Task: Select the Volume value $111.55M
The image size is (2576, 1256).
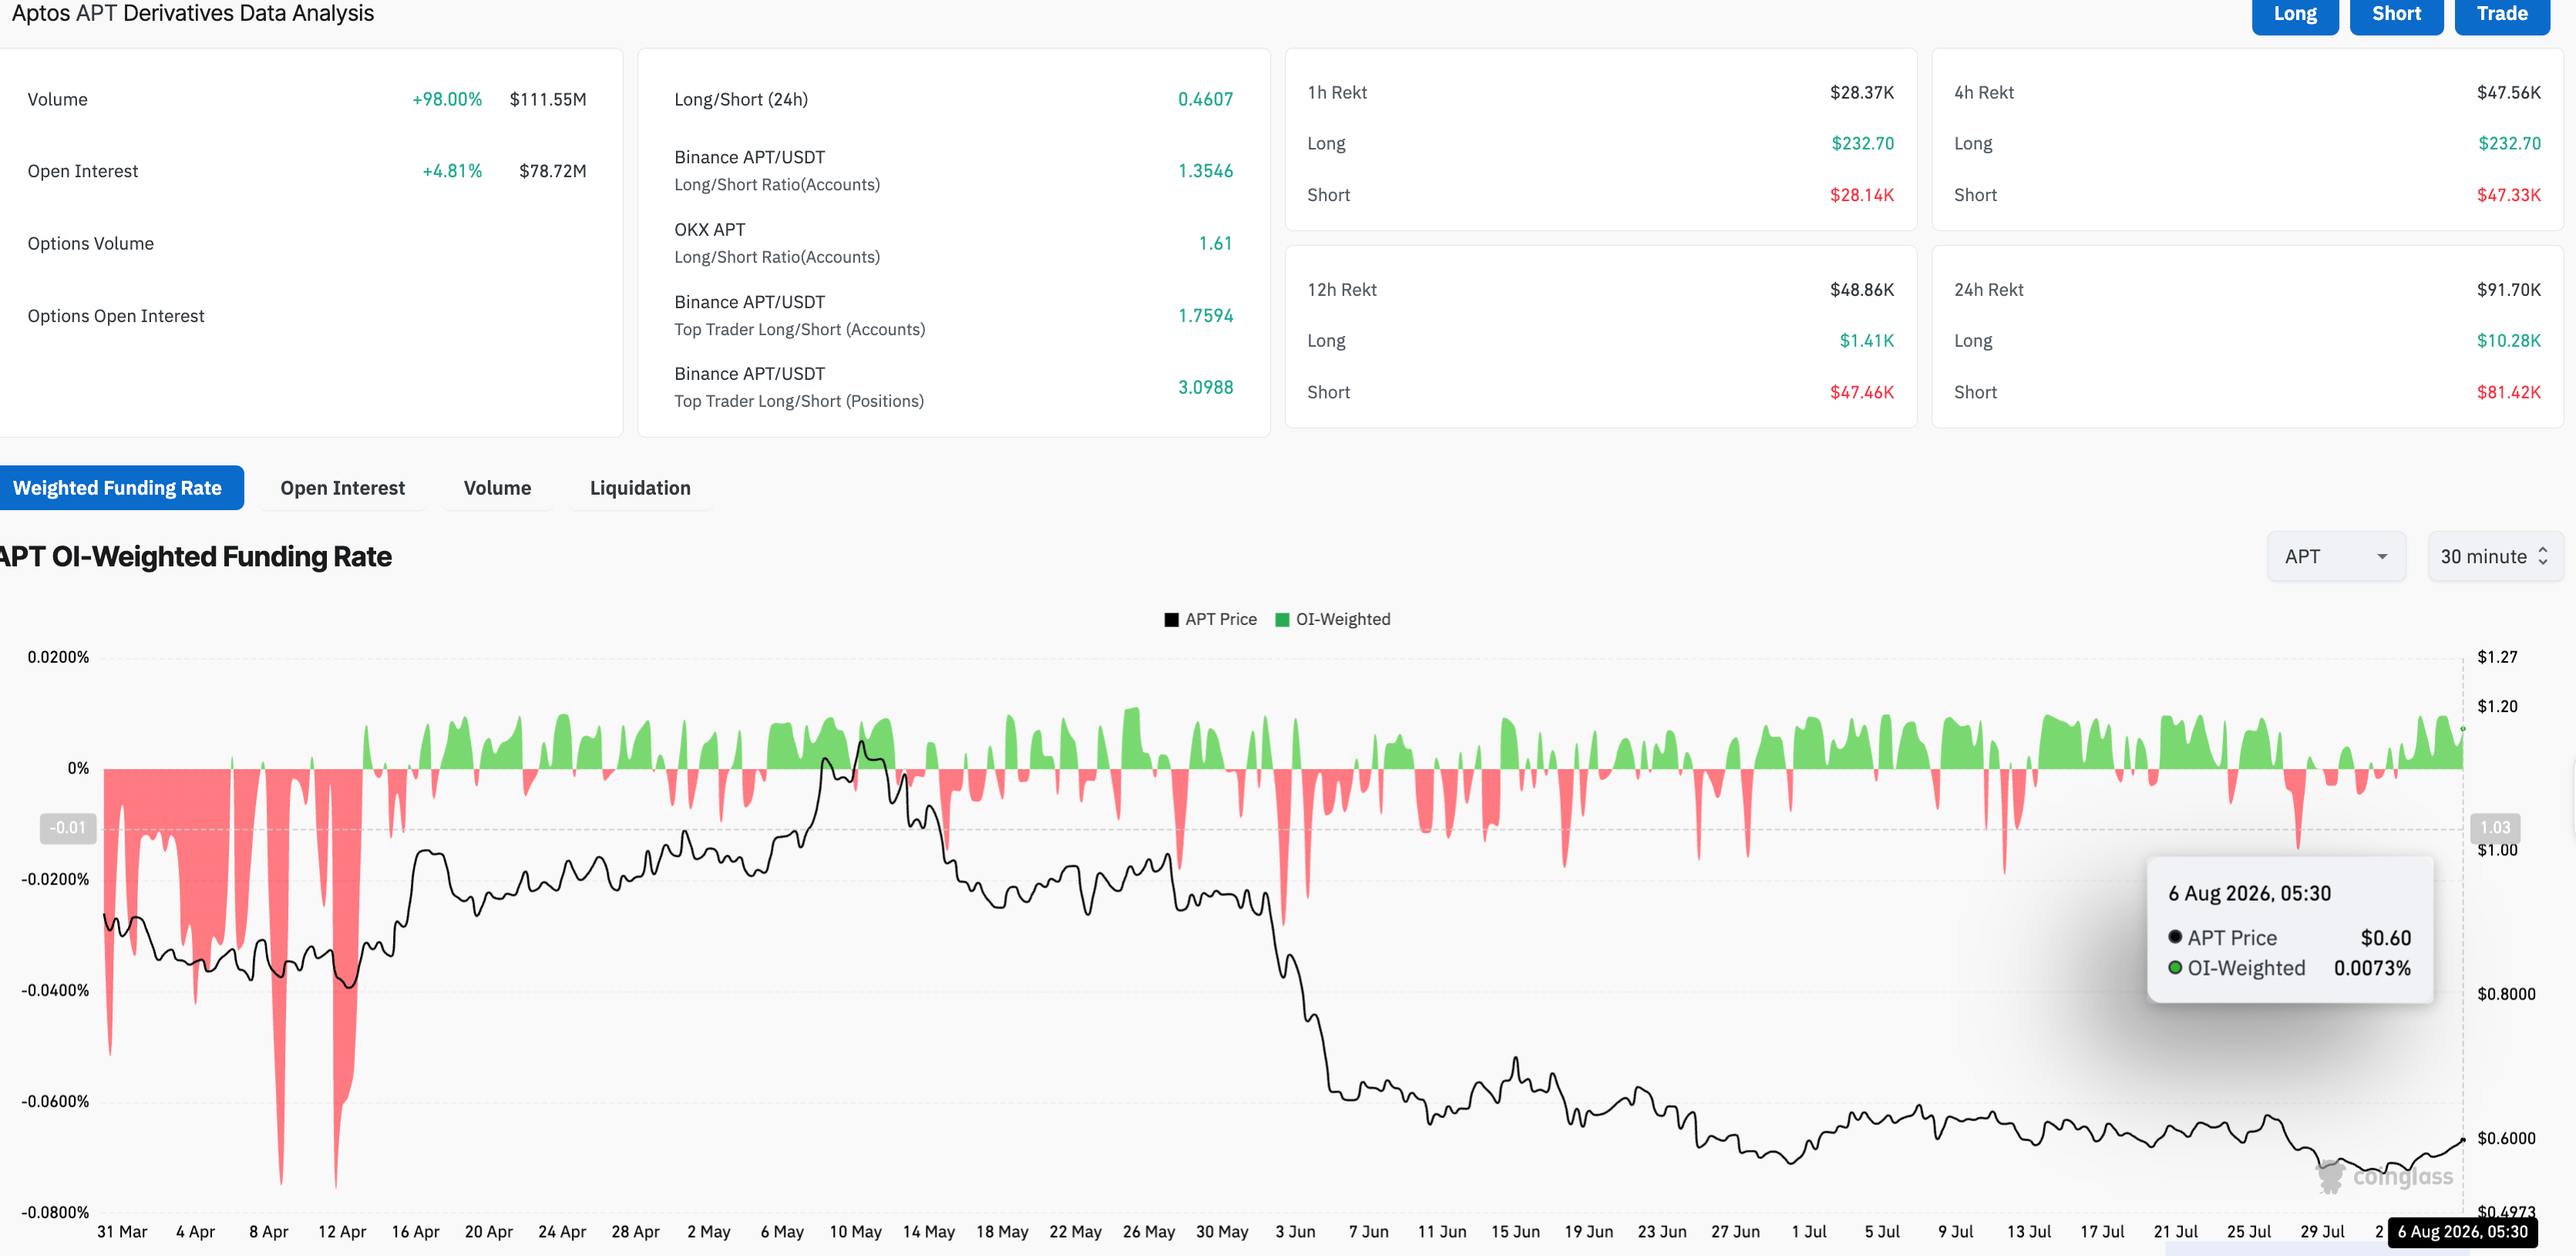Action: tap(548, 99)
